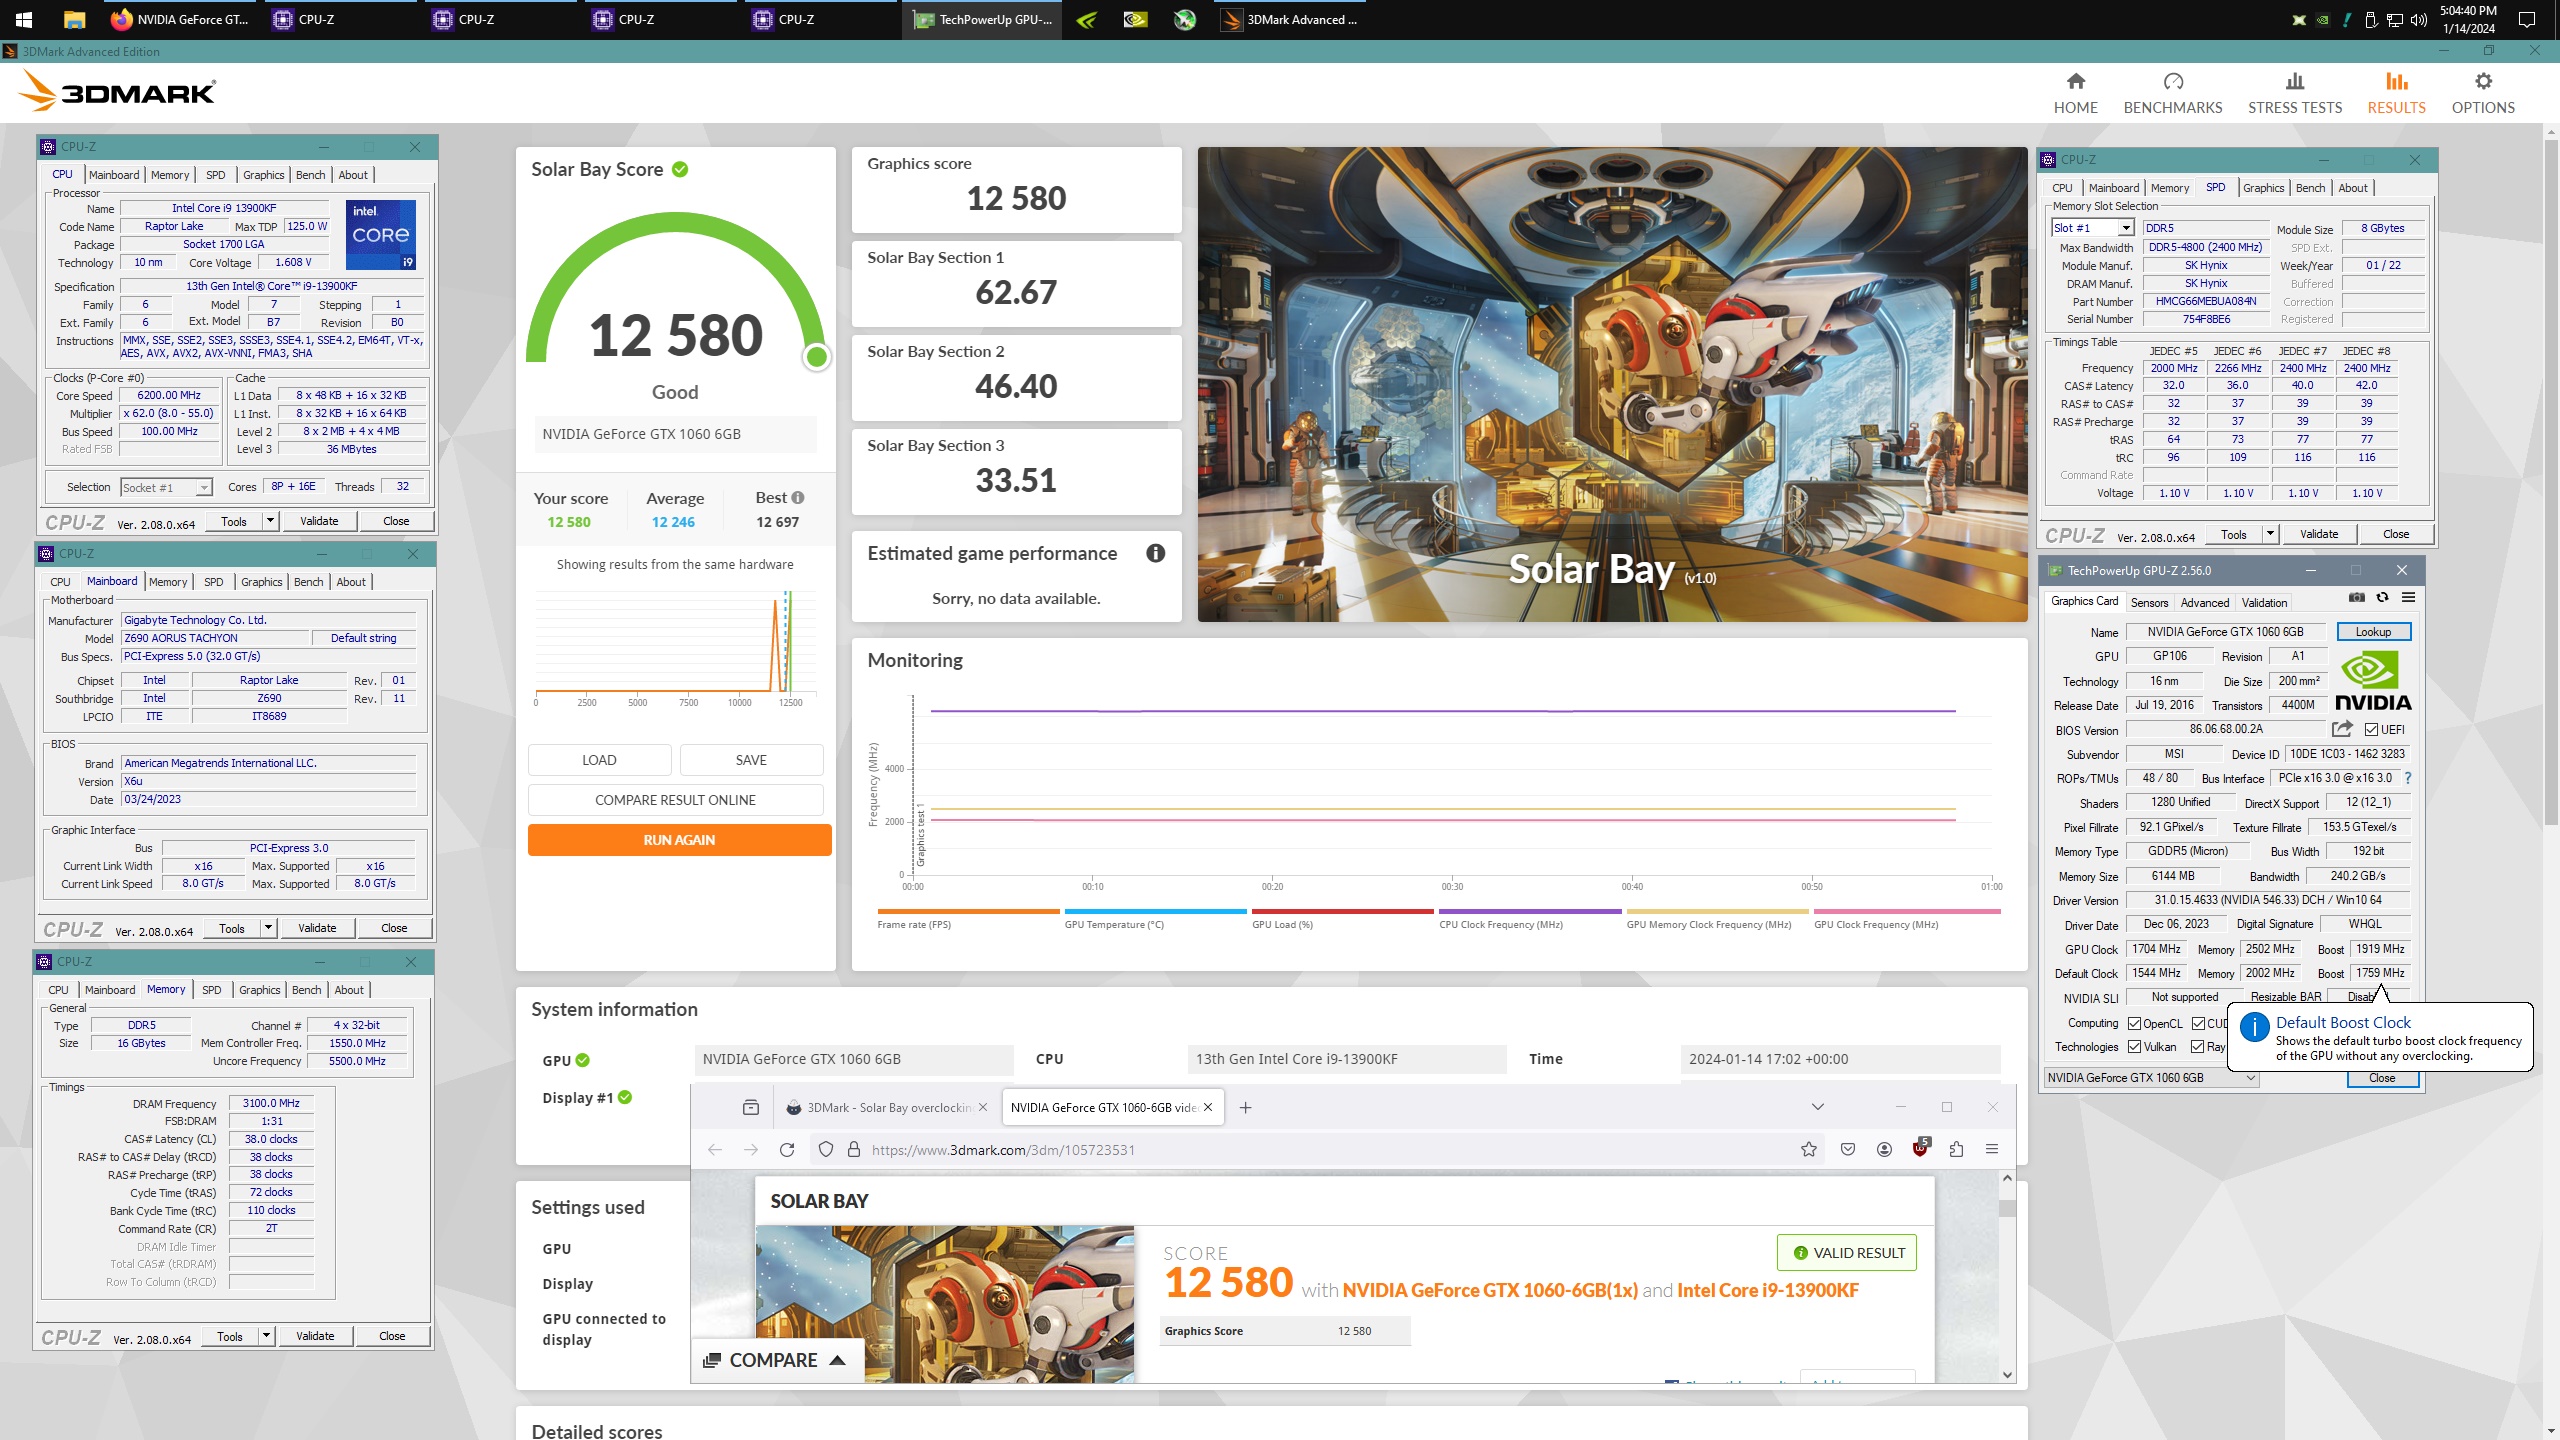Click Validate in CPU-Z Memory window
The width and height of the screenshot is (2560, 1440).
click(315, 1336)
